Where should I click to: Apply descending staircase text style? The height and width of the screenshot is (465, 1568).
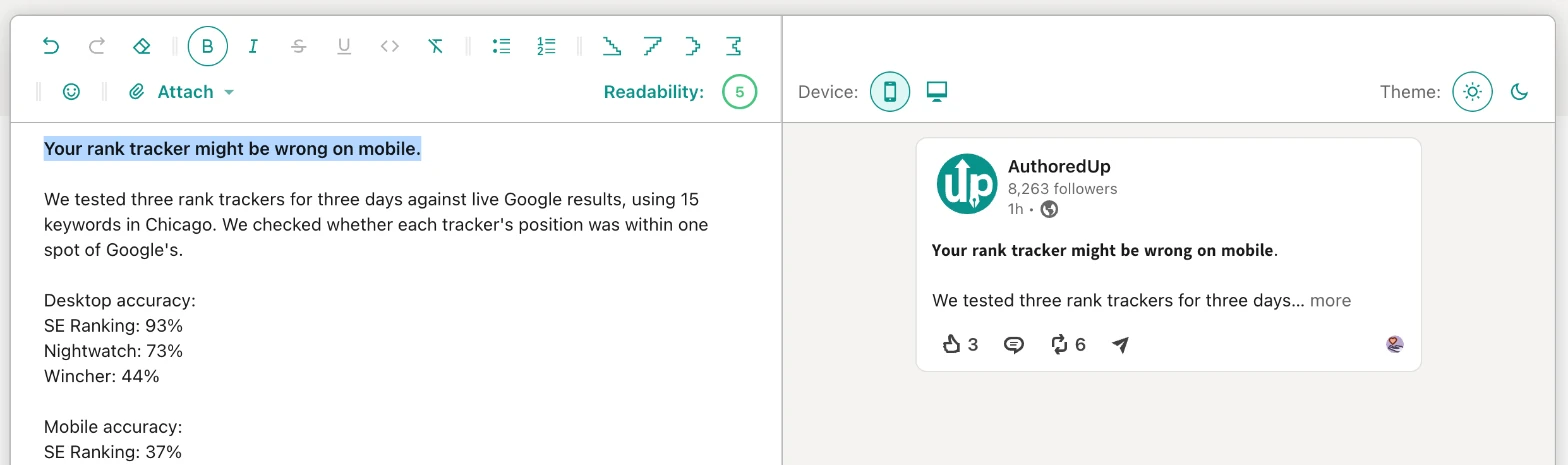(x=612, y=46)
